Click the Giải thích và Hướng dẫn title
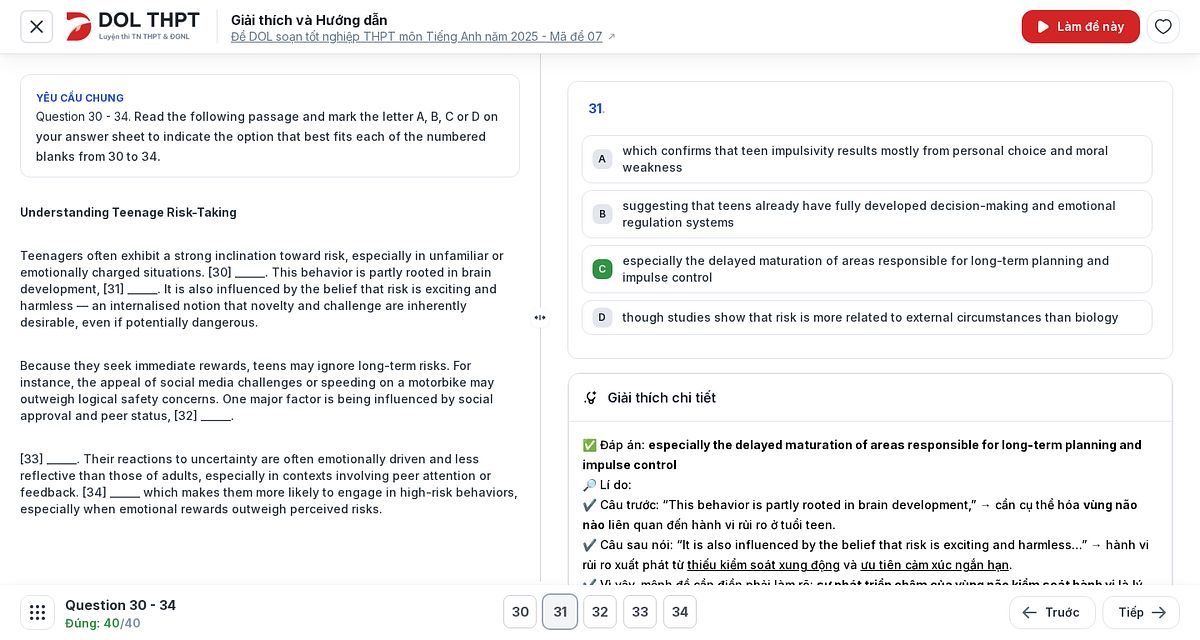Image resolution: width=1200 pixels, height=640 pixels. [309, 20]
